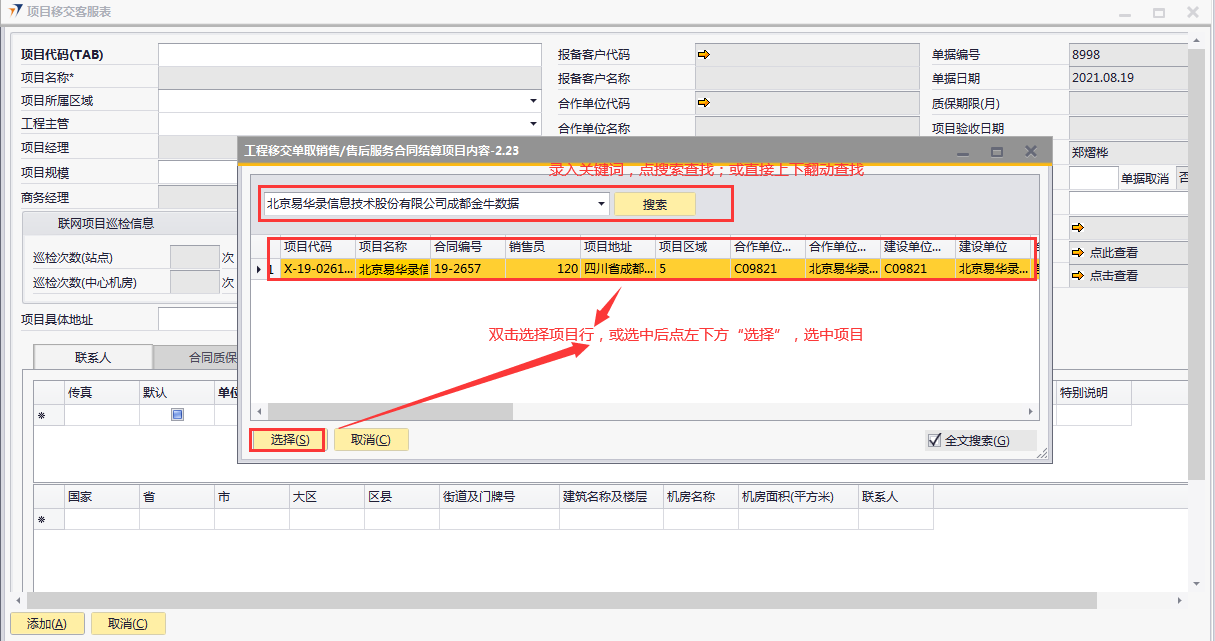Maximize the 工程移交单取销售 dialog window

(x=997, y=151)
